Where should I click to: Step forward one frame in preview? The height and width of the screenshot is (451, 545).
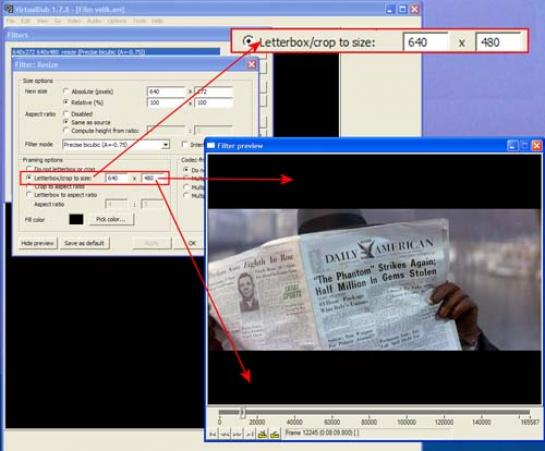[238, 434]
